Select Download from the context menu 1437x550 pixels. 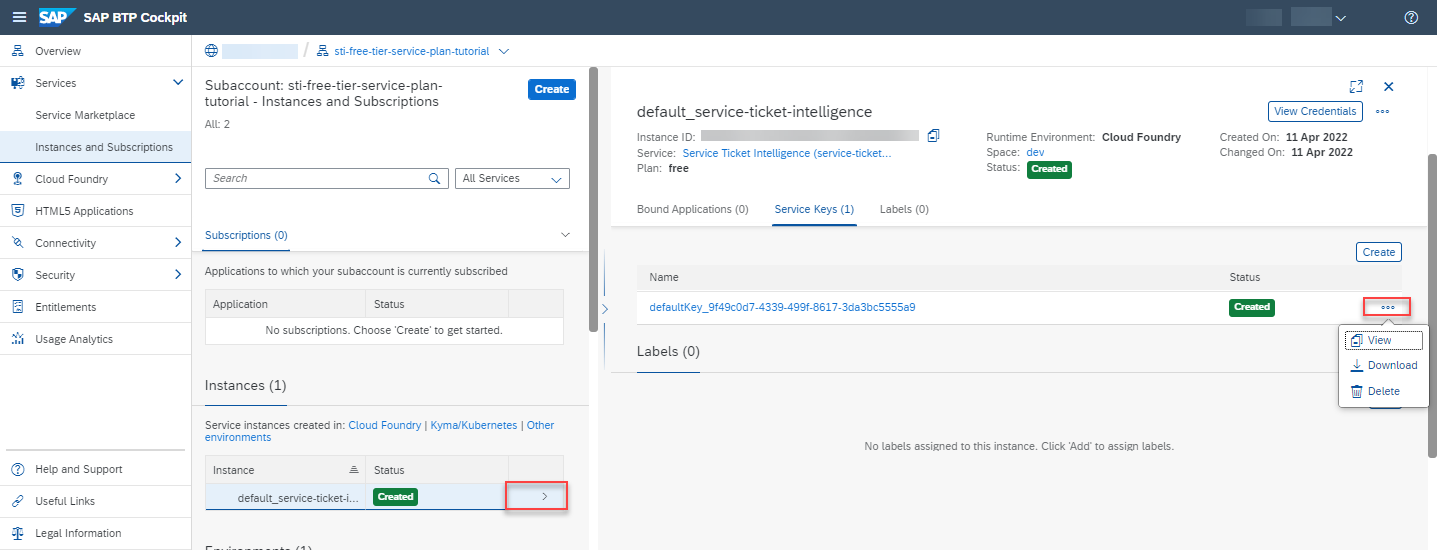coord(1383,366)
